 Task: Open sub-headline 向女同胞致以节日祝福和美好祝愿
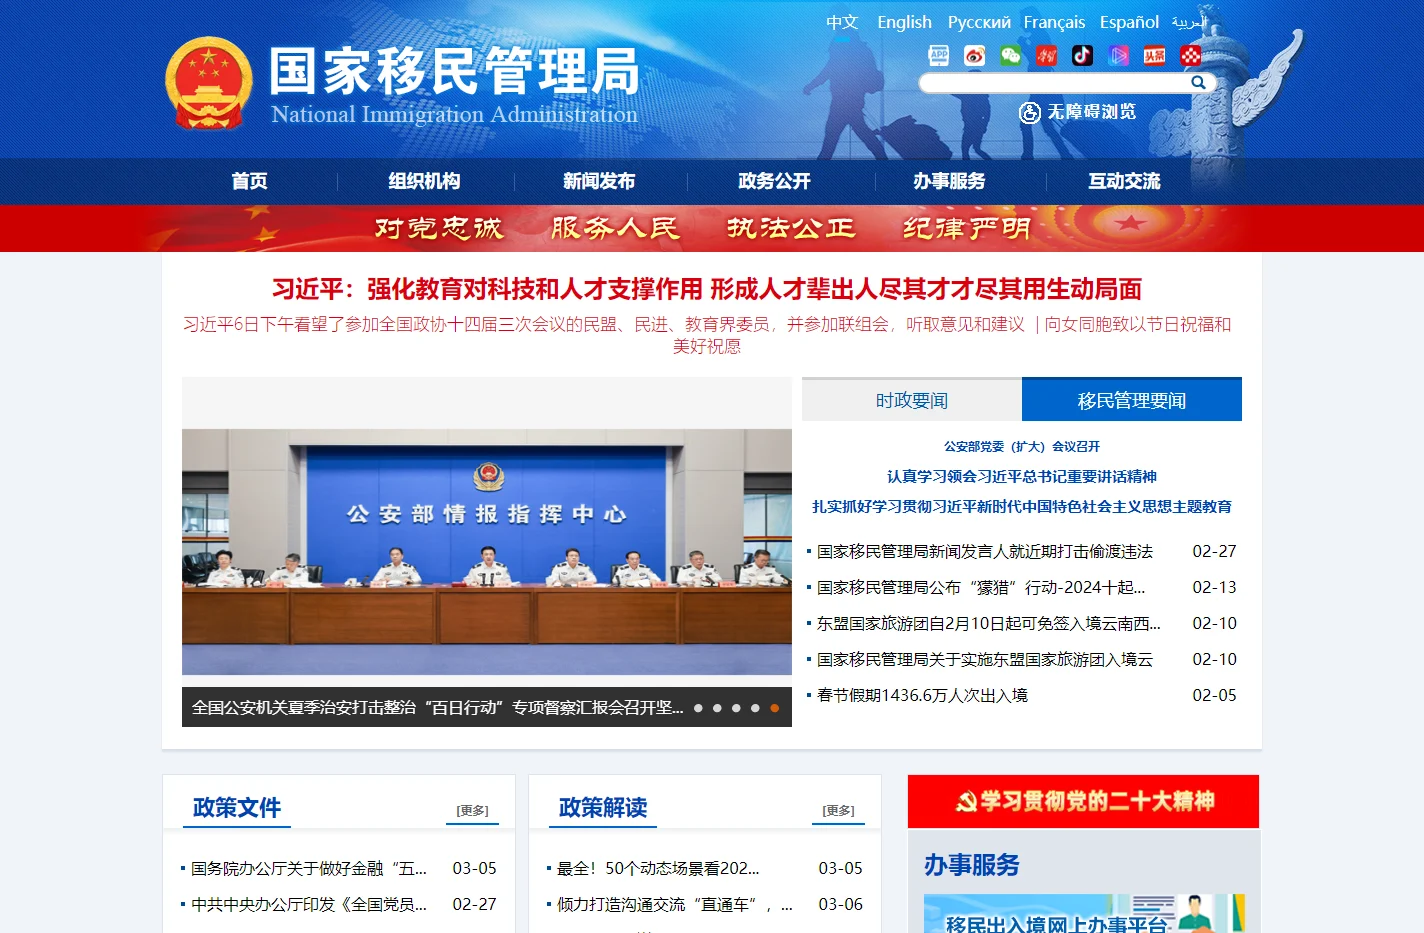(x=1138, y=324)
